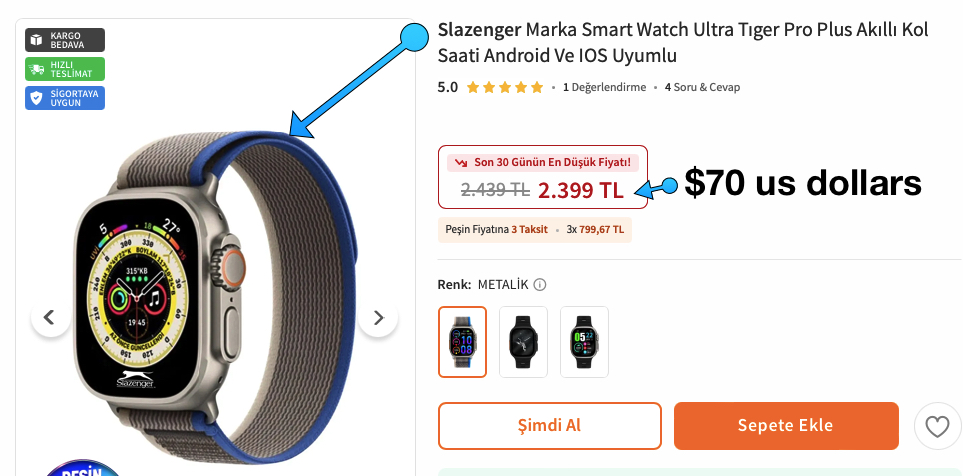Open the 1 Değerlendirme reviews link
Viewport: 963px width, 476px height.
click(604, 87)
